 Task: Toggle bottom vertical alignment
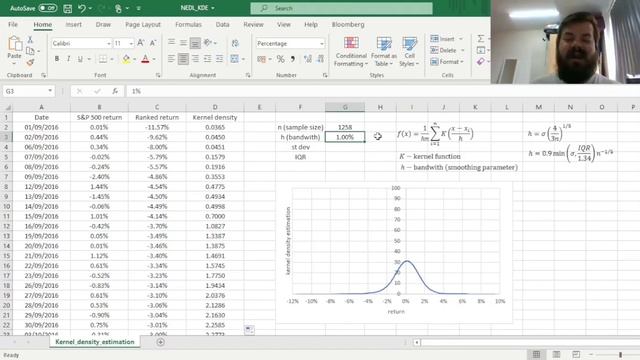pos(195,43)
